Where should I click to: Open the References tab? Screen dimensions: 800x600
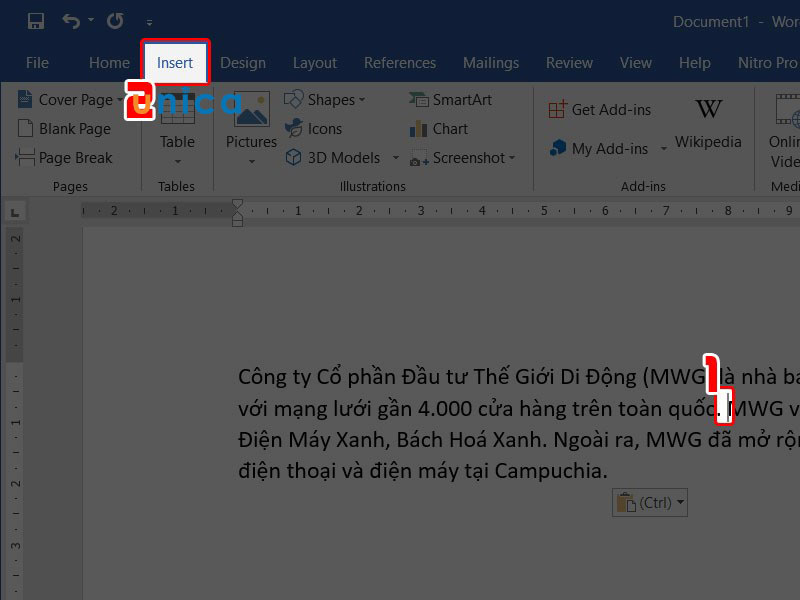click(400, 63)
